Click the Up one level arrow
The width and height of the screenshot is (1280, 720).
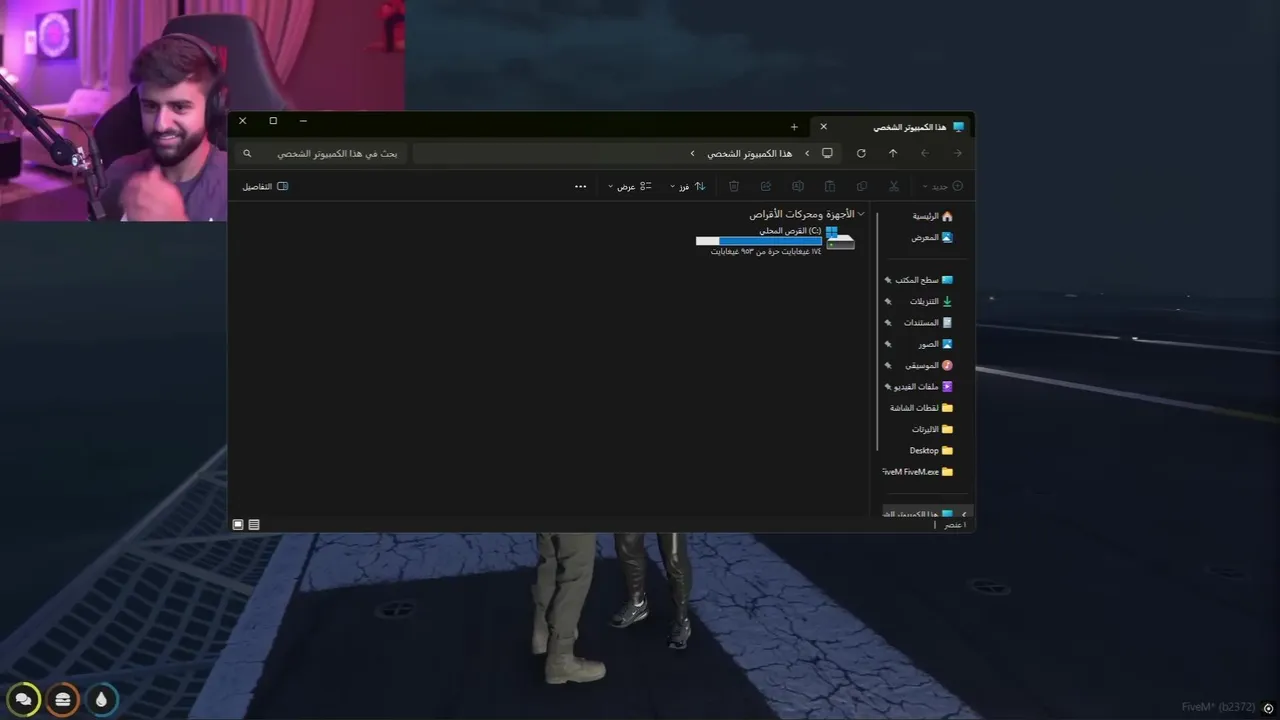pos(893,153)
